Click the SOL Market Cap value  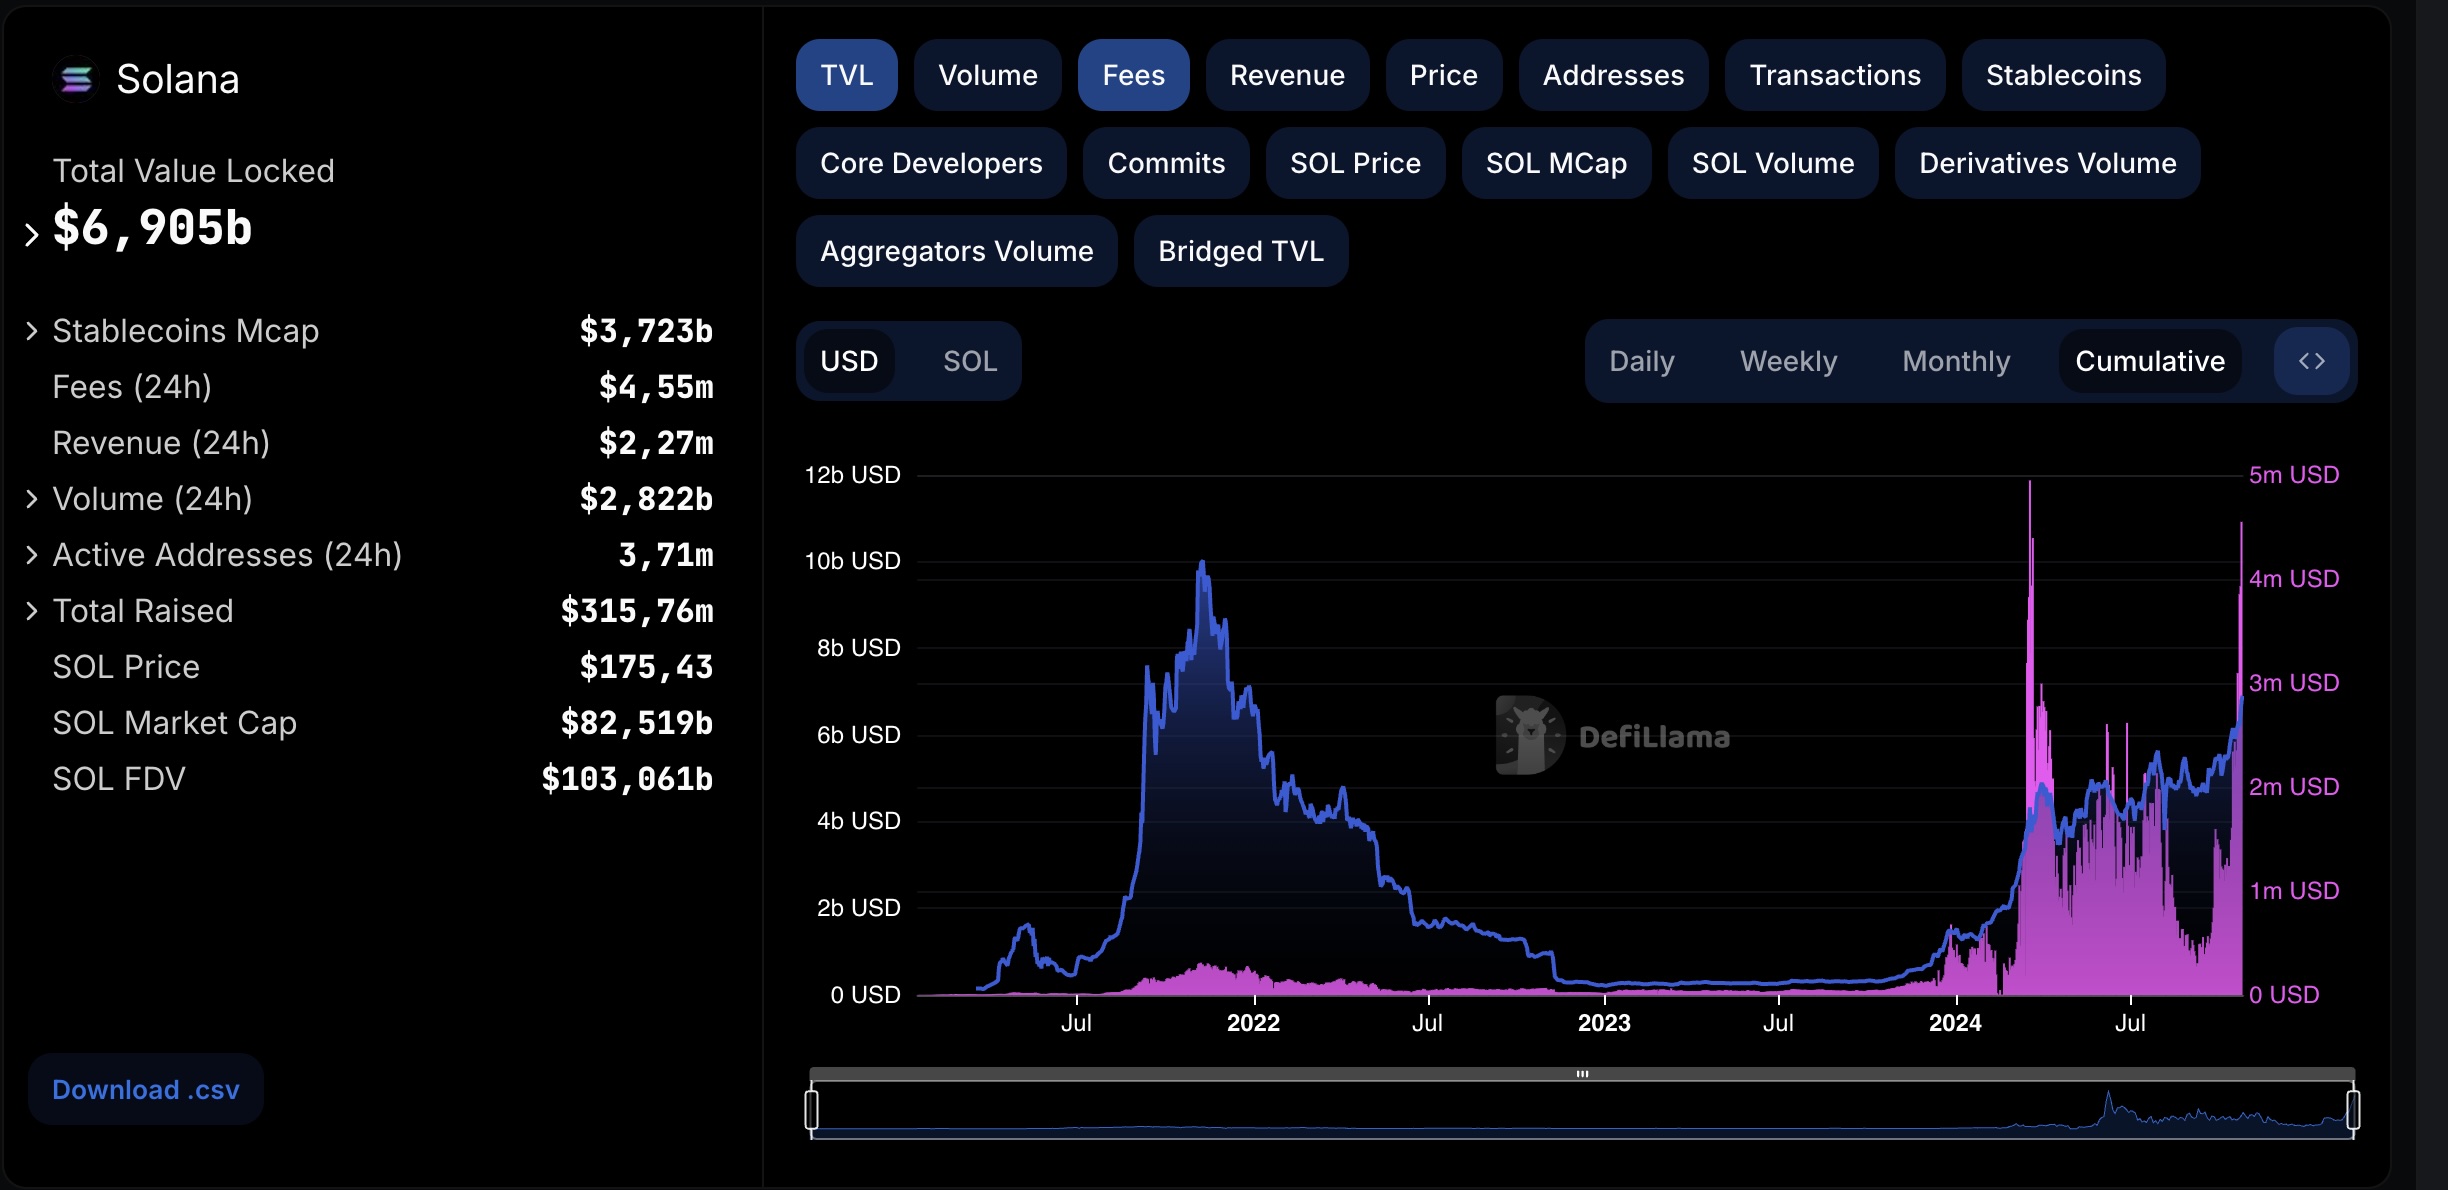point(636,723)
